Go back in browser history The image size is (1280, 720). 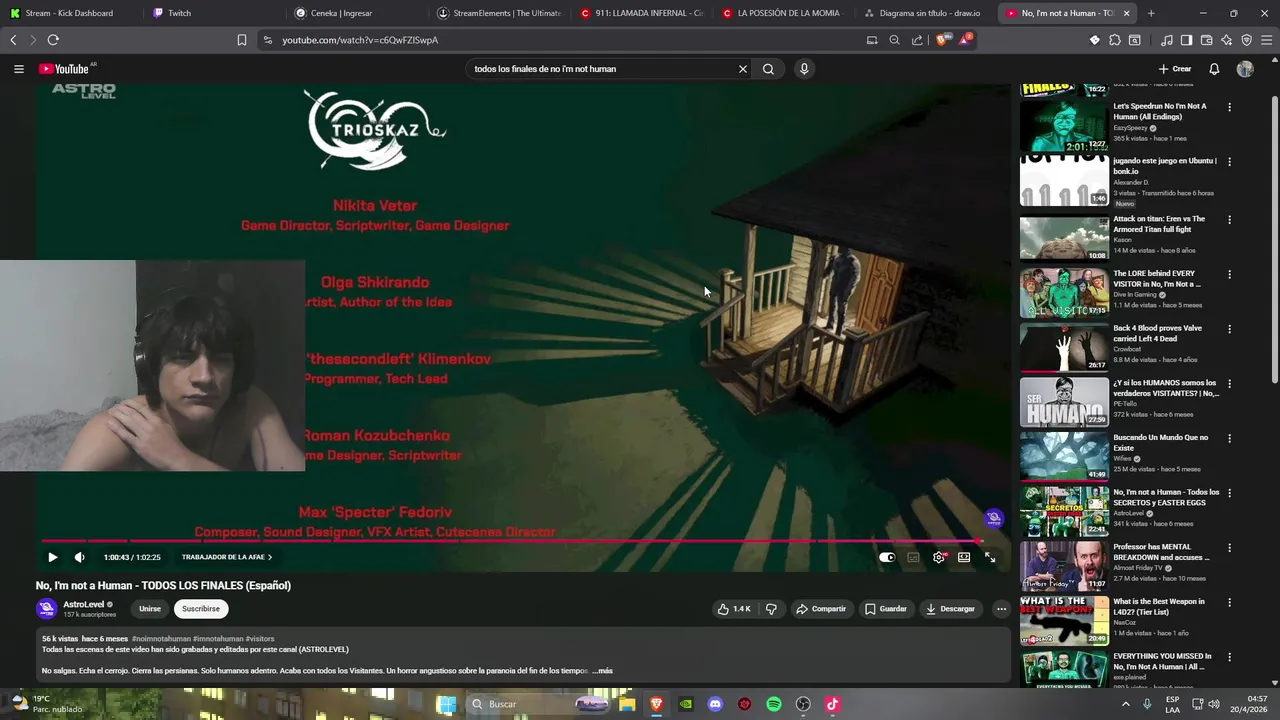coord(13,40)
